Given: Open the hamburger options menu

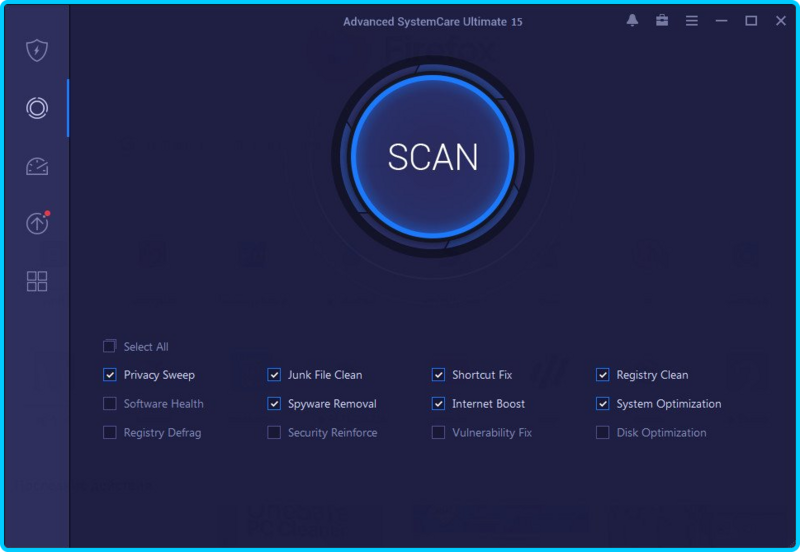Looking at the screenshot, I should (x=691, y=20).
